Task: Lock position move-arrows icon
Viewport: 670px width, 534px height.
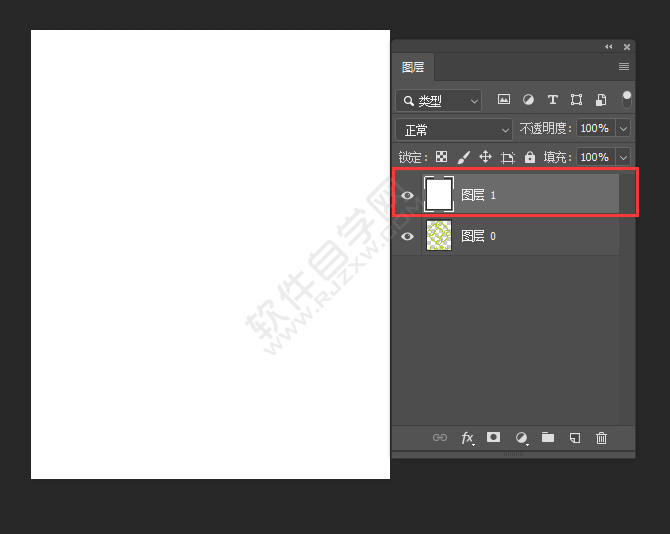Action: [485, 157]
